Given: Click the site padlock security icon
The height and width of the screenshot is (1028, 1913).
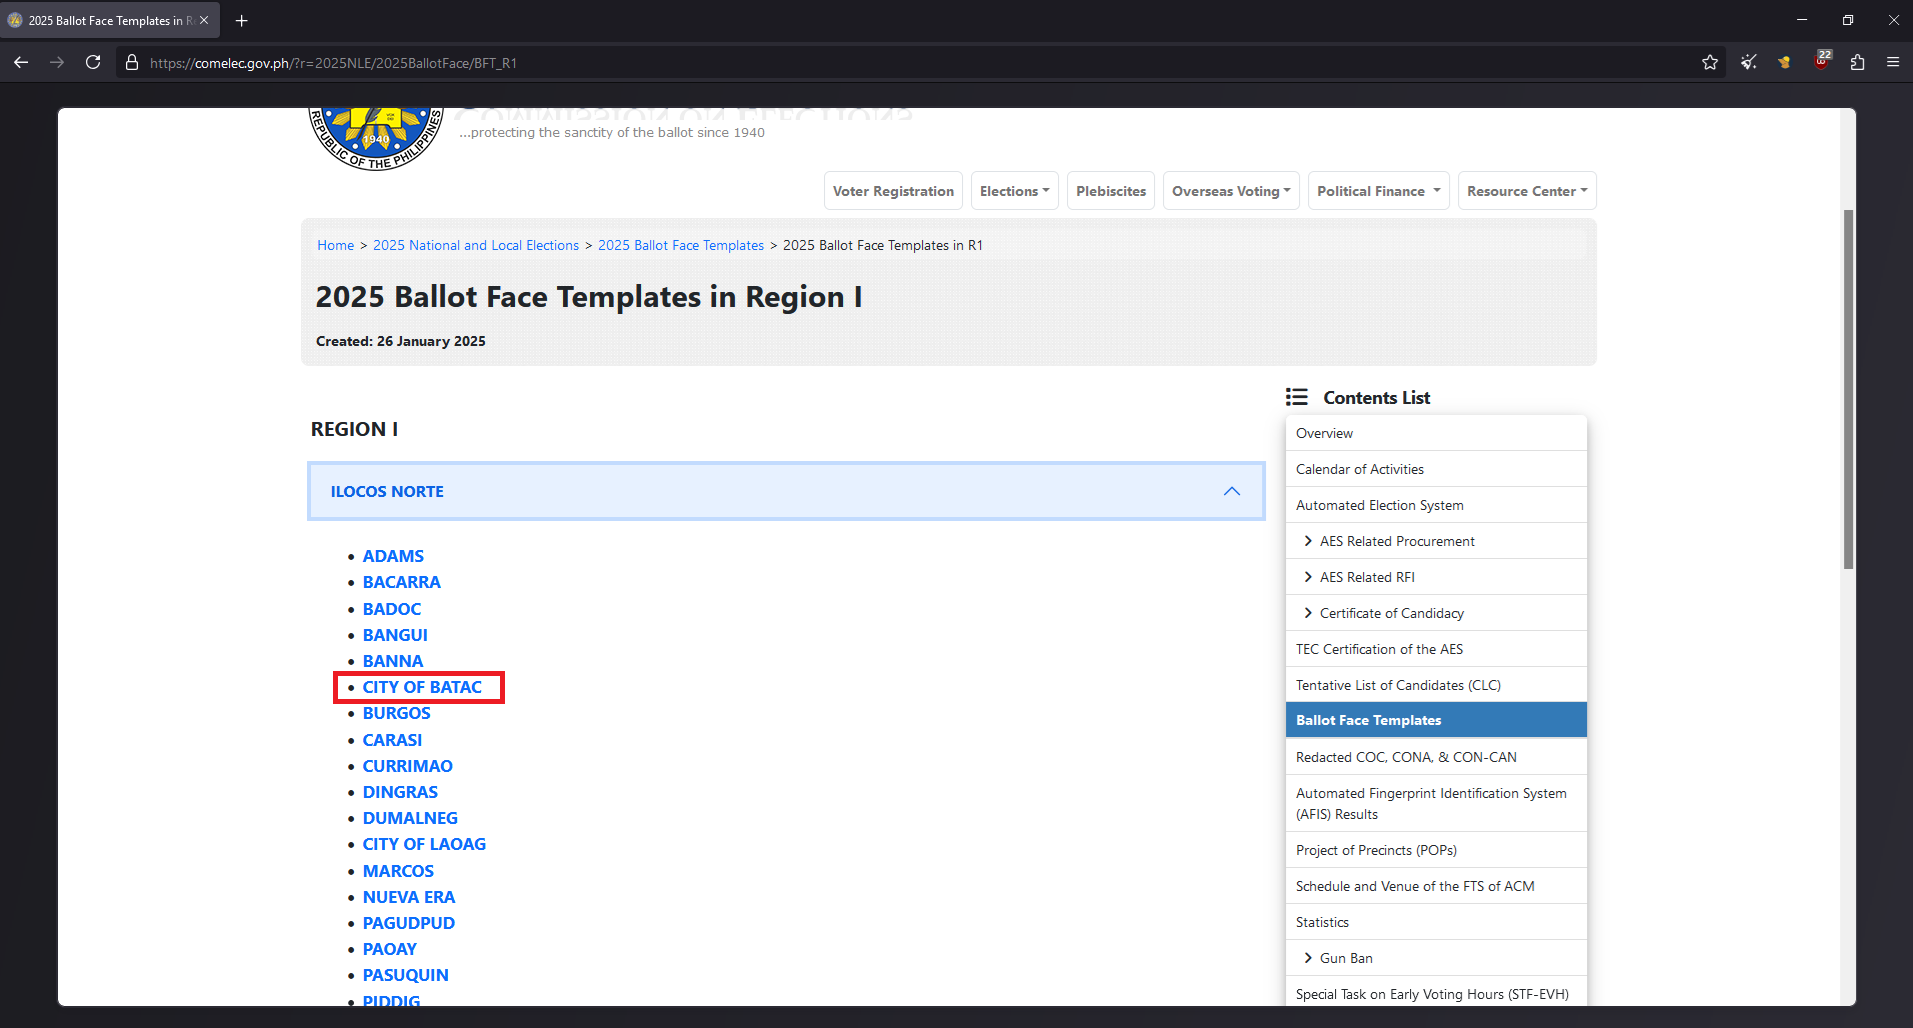Looking at the screenshot, I should 131,62.
